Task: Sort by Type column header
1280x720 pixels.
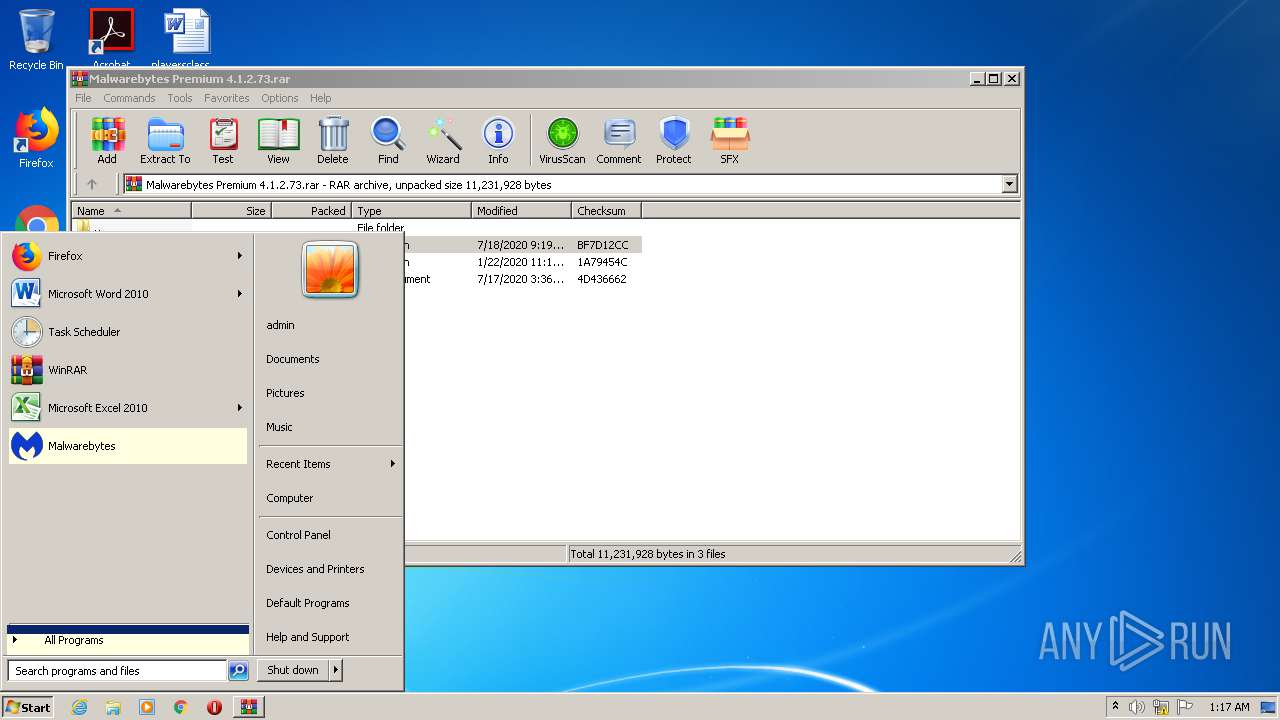Action: point(412,211)
